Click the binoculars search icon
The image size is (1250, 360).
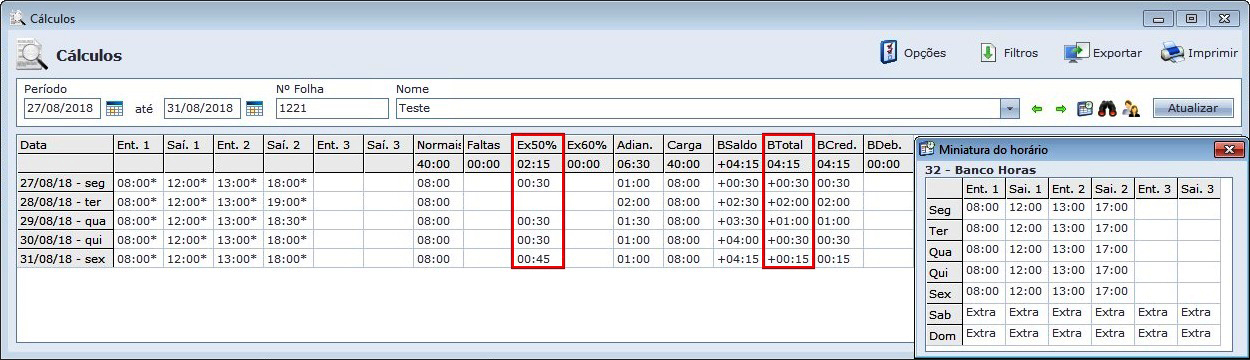pos(1107,108)
